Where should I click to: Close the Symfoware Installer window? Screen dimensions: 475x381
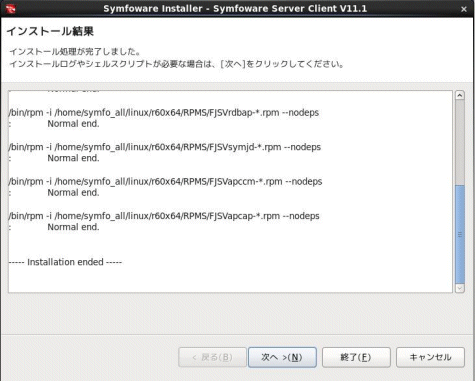point(464,9)
